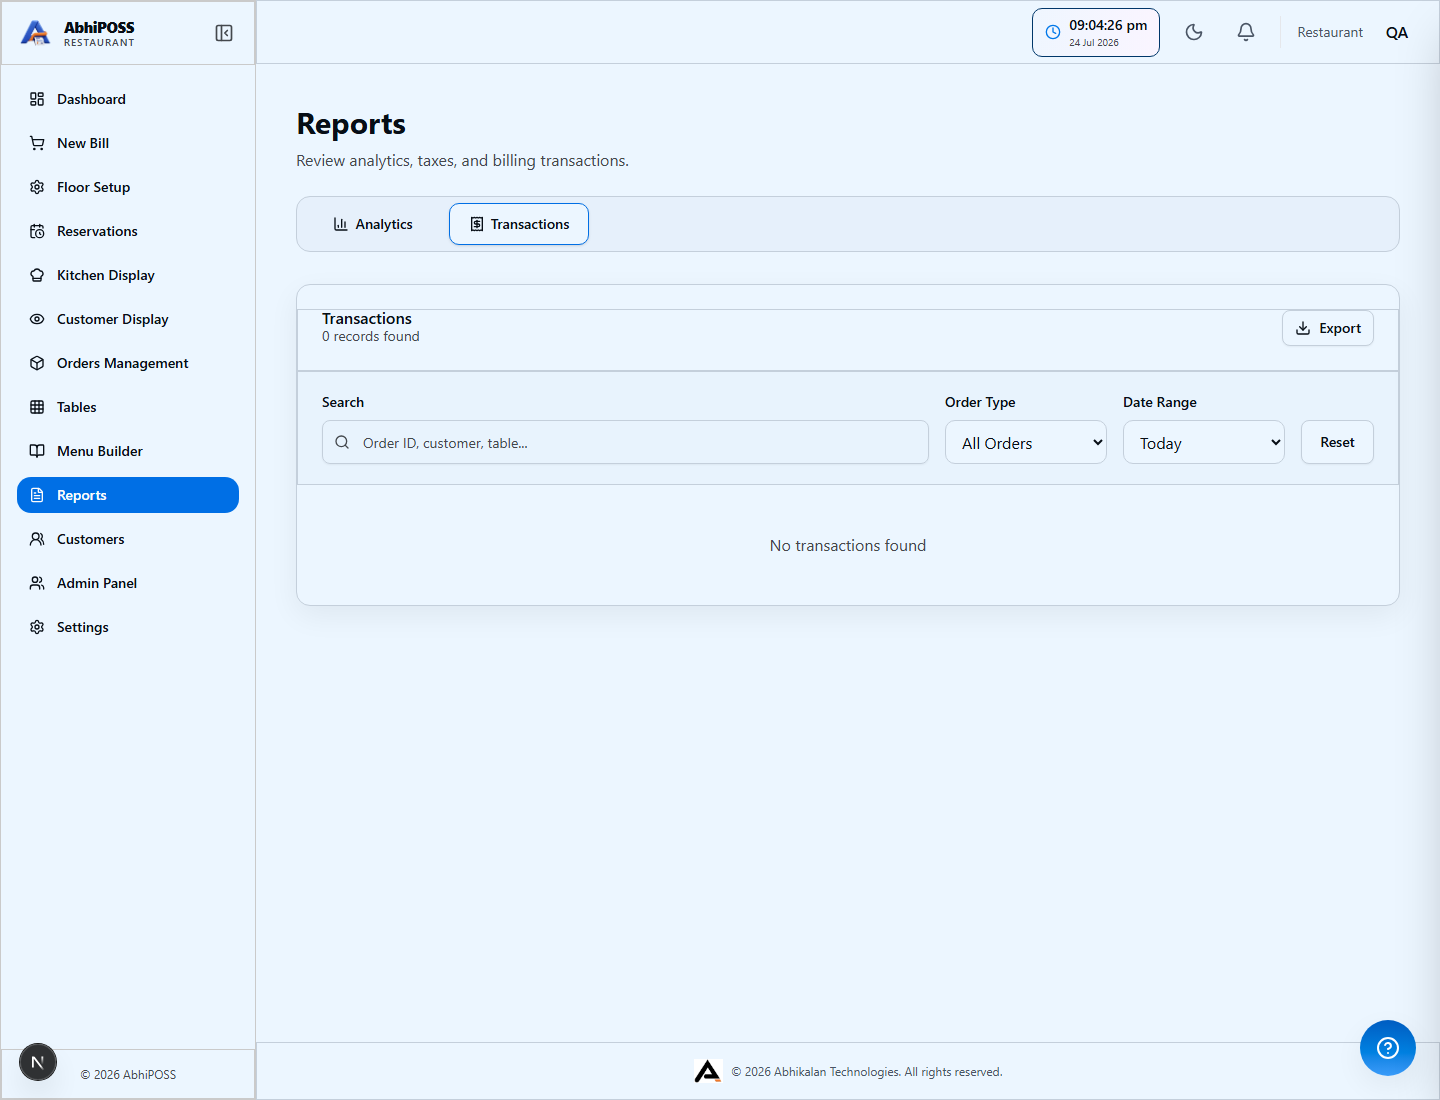This screenshot has width=1440, height=1100.
Task: Reset the transaction filters
Action: pyautogui.click(x=1337, y=442)
